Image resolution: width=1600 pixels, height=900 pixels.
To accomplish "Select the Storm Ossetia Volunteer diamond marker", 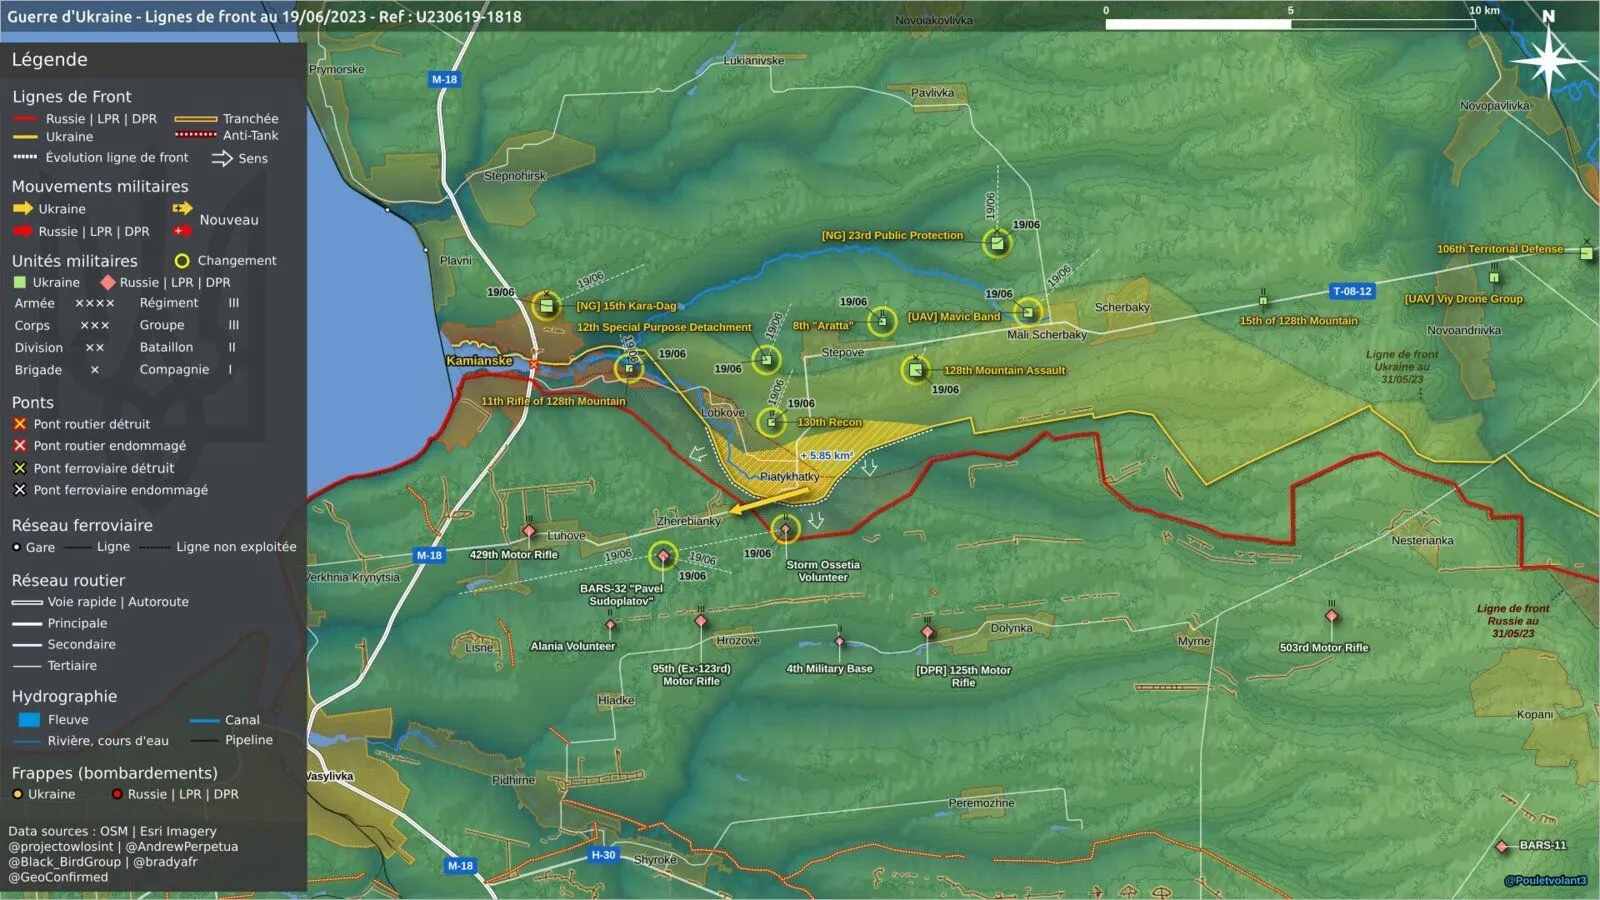I will [785, 529].
